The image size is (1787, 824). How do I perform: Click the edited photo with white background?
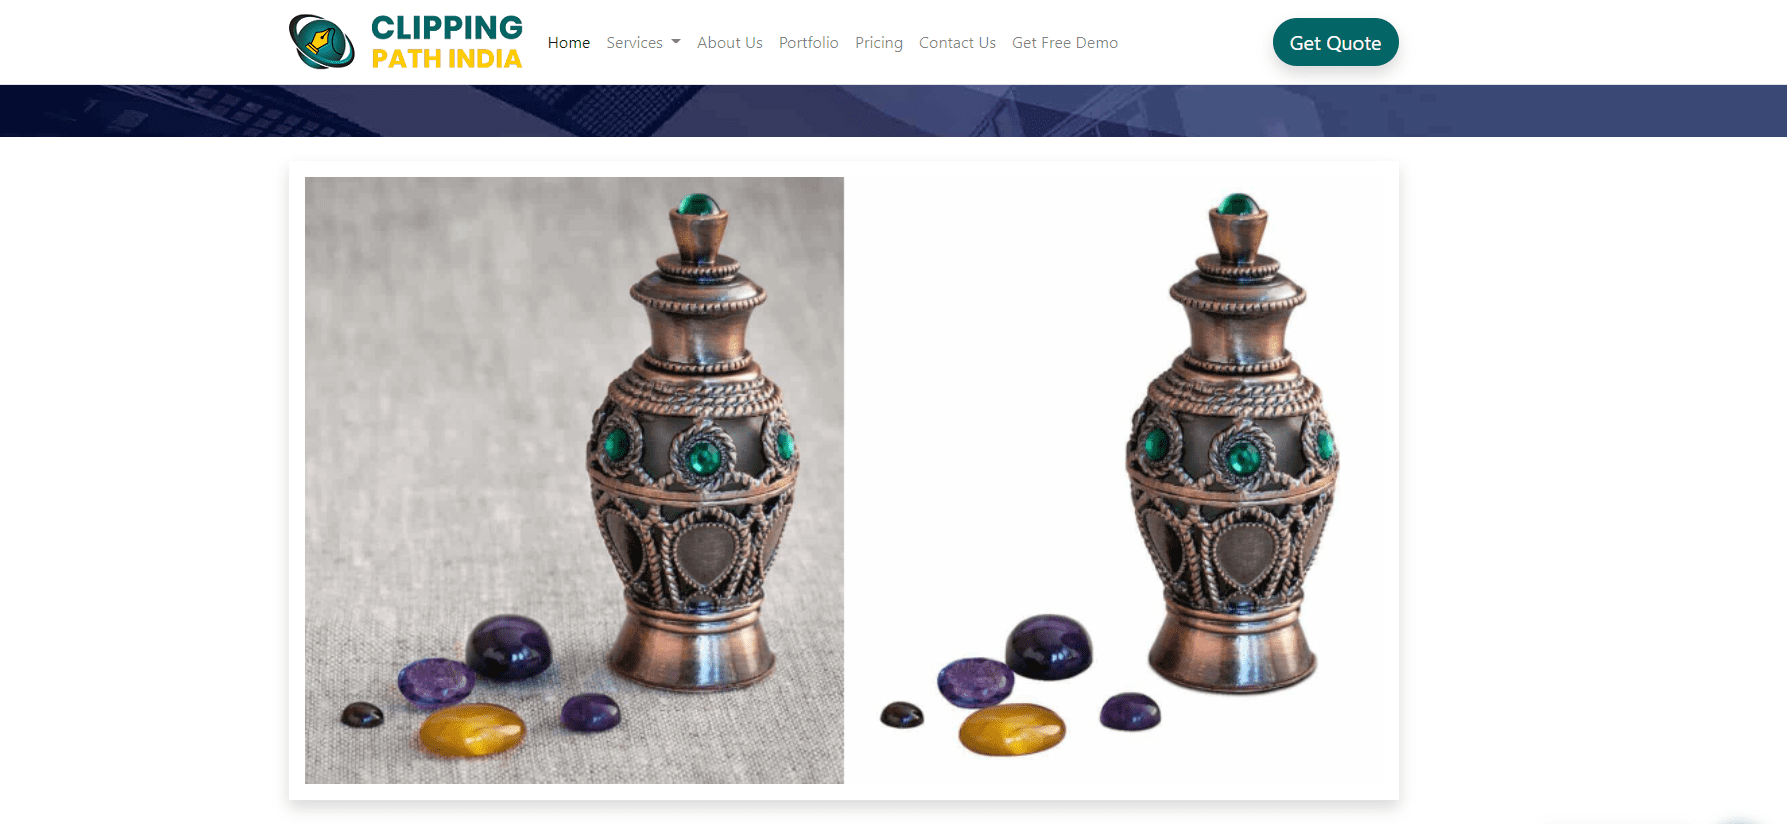[1113, 480]
